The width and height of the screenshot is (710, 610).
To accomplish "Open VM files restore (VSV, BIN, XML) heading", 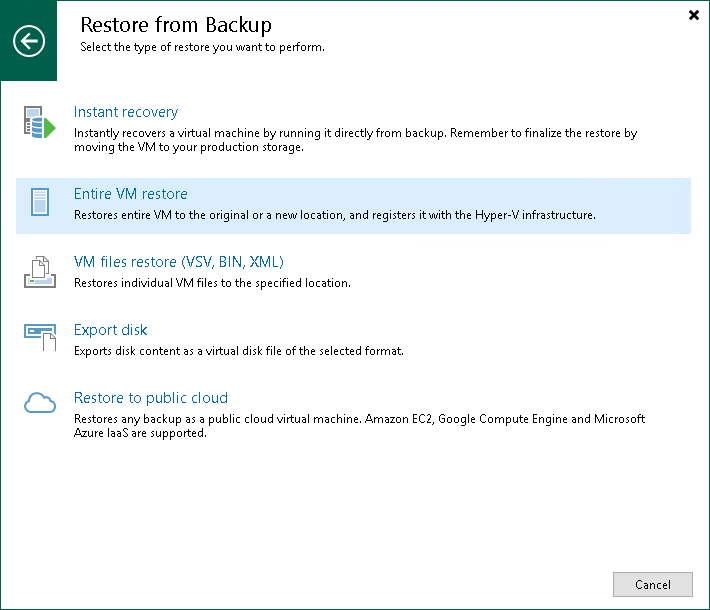I will click(179, 262).
